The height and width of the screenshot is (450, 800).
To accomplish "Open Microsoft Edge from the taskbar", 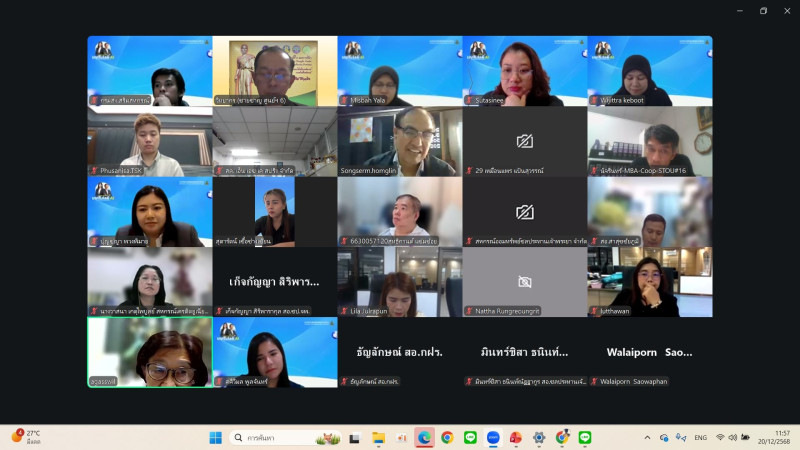I will click(x=424, y=437).
